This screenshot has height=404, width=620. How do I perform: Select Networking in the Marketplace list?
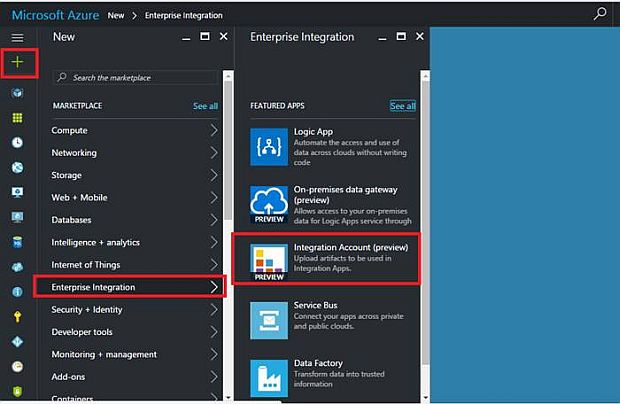tap(75, 153)
